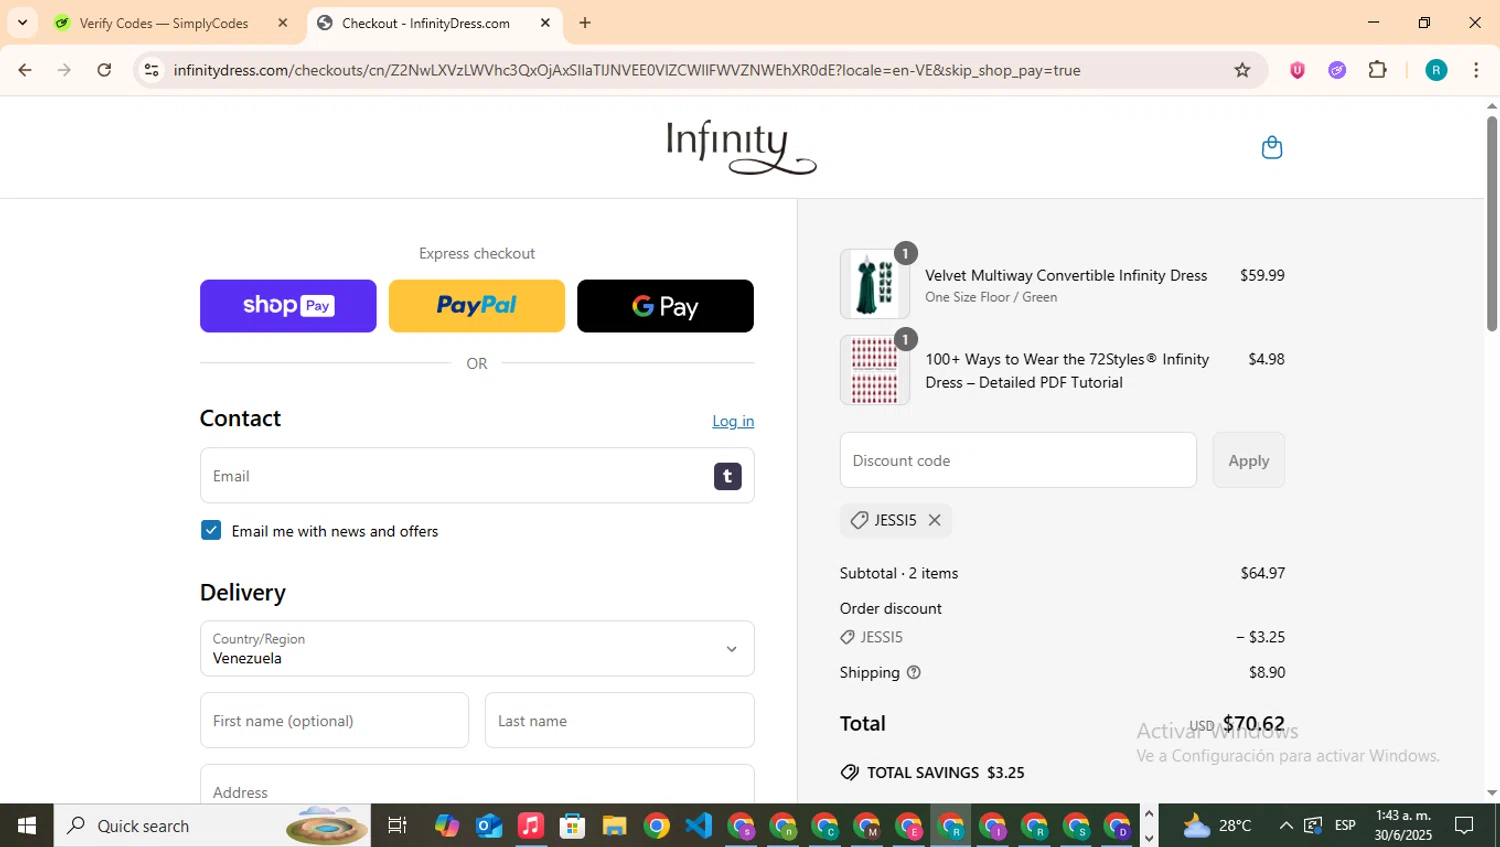This screenshot has width=1500, height=847.
Task: Open Outlook from the taskbar
Action: pos(489,826)
